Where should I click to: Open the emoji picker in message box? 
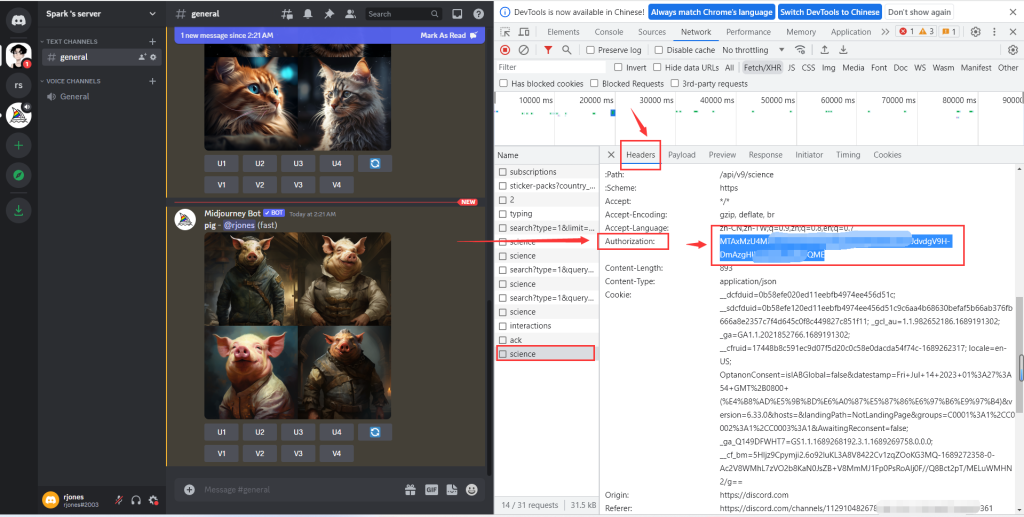472,490
